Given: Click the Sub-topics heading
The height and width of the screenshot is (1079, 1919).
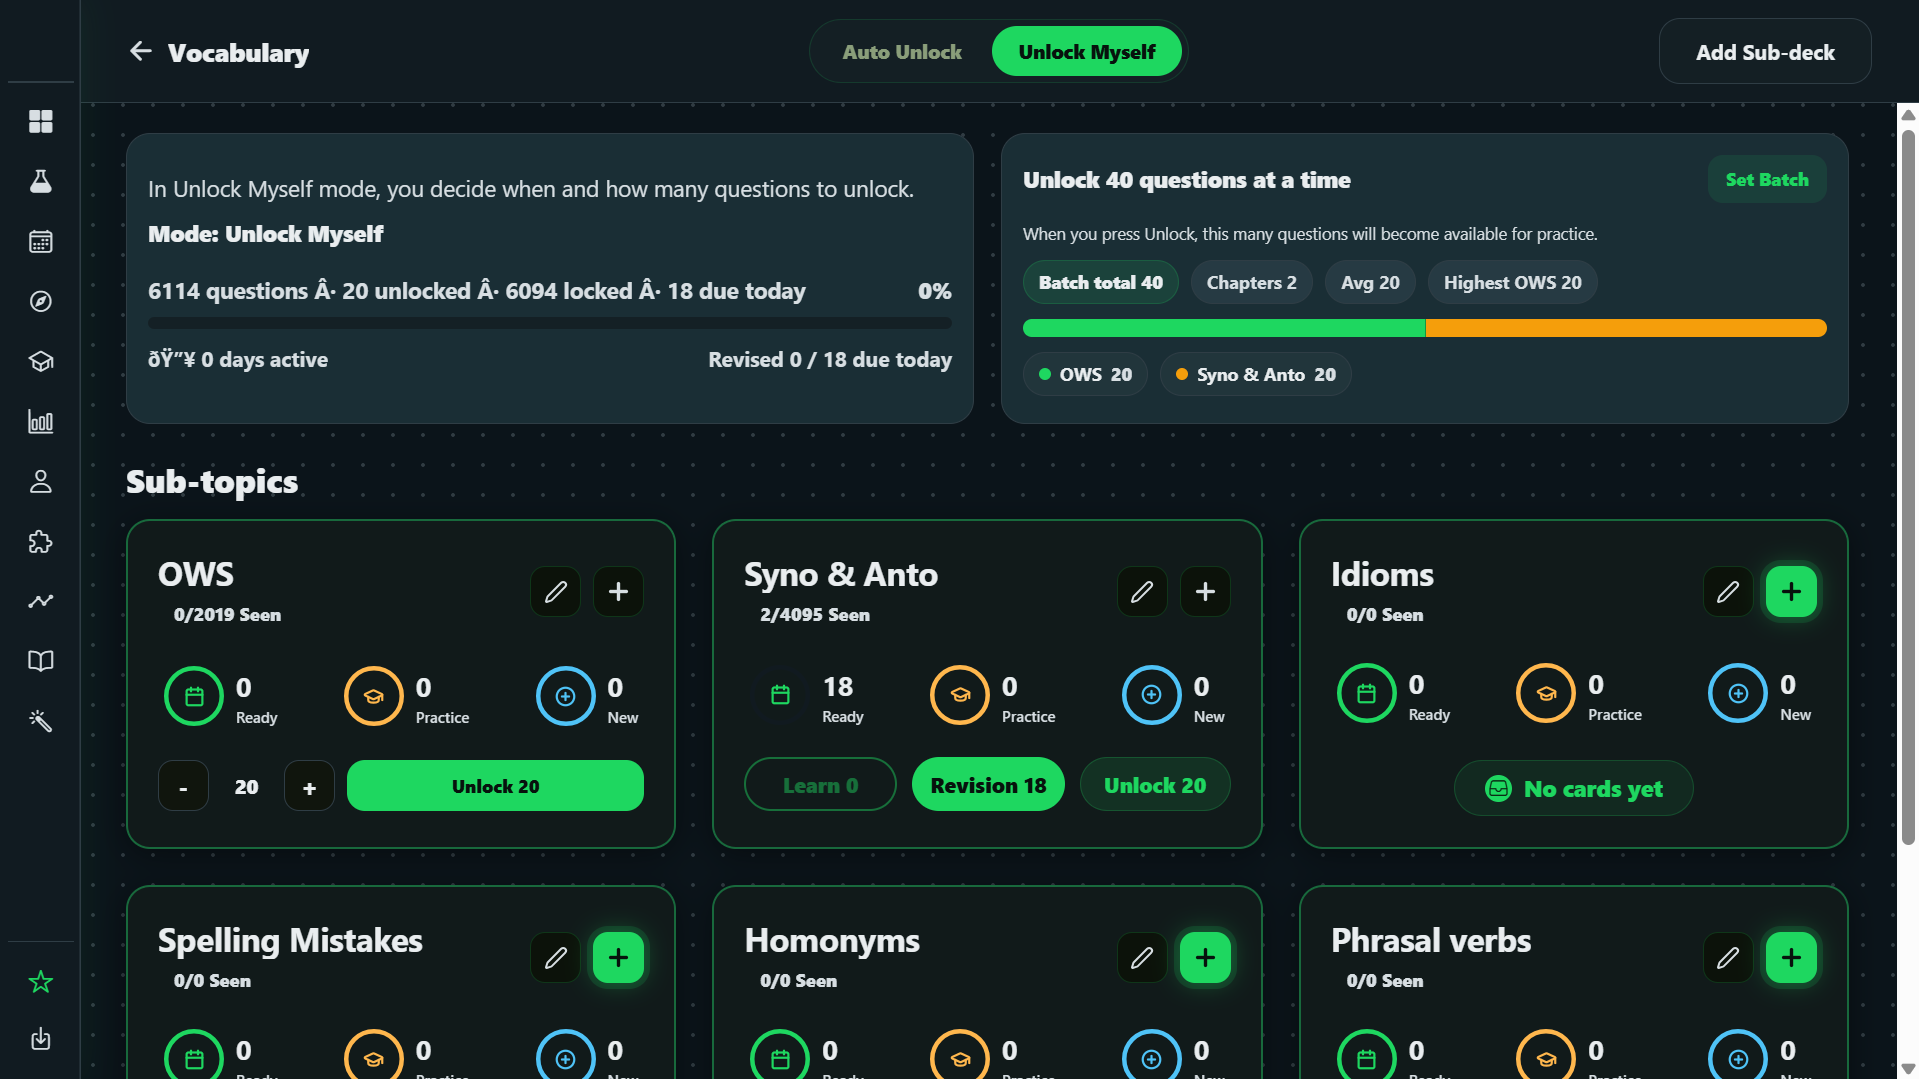Looking at the screenshot, I should pyautogui.click(x=212, y=482).
